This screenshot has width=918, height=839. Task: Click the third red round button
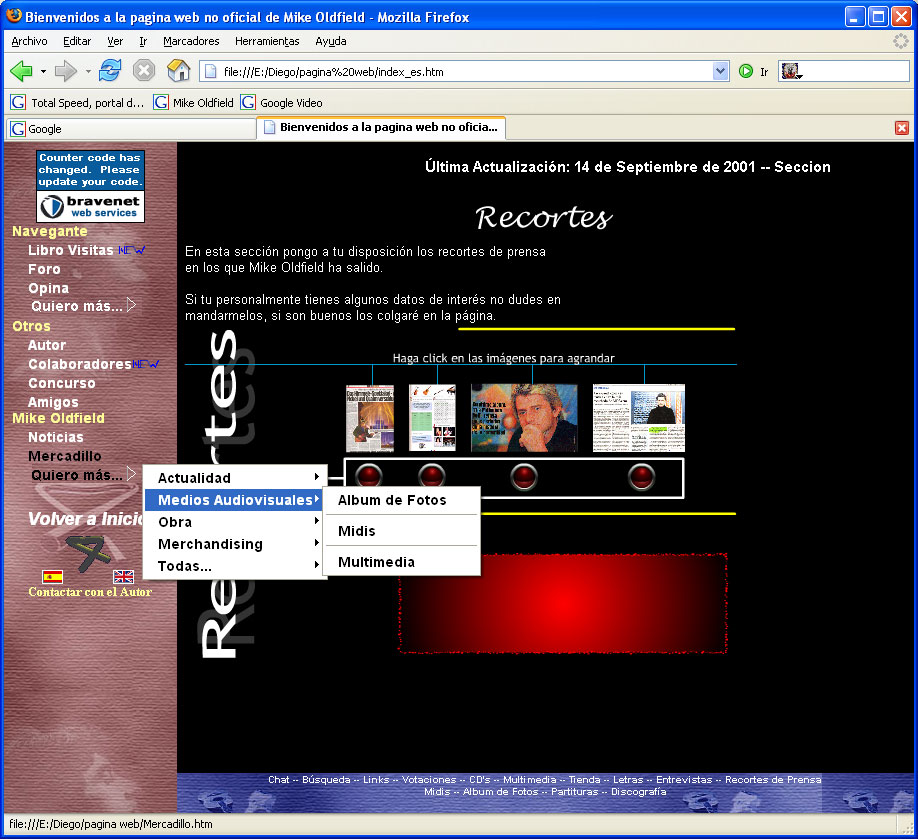coord(524,477)
